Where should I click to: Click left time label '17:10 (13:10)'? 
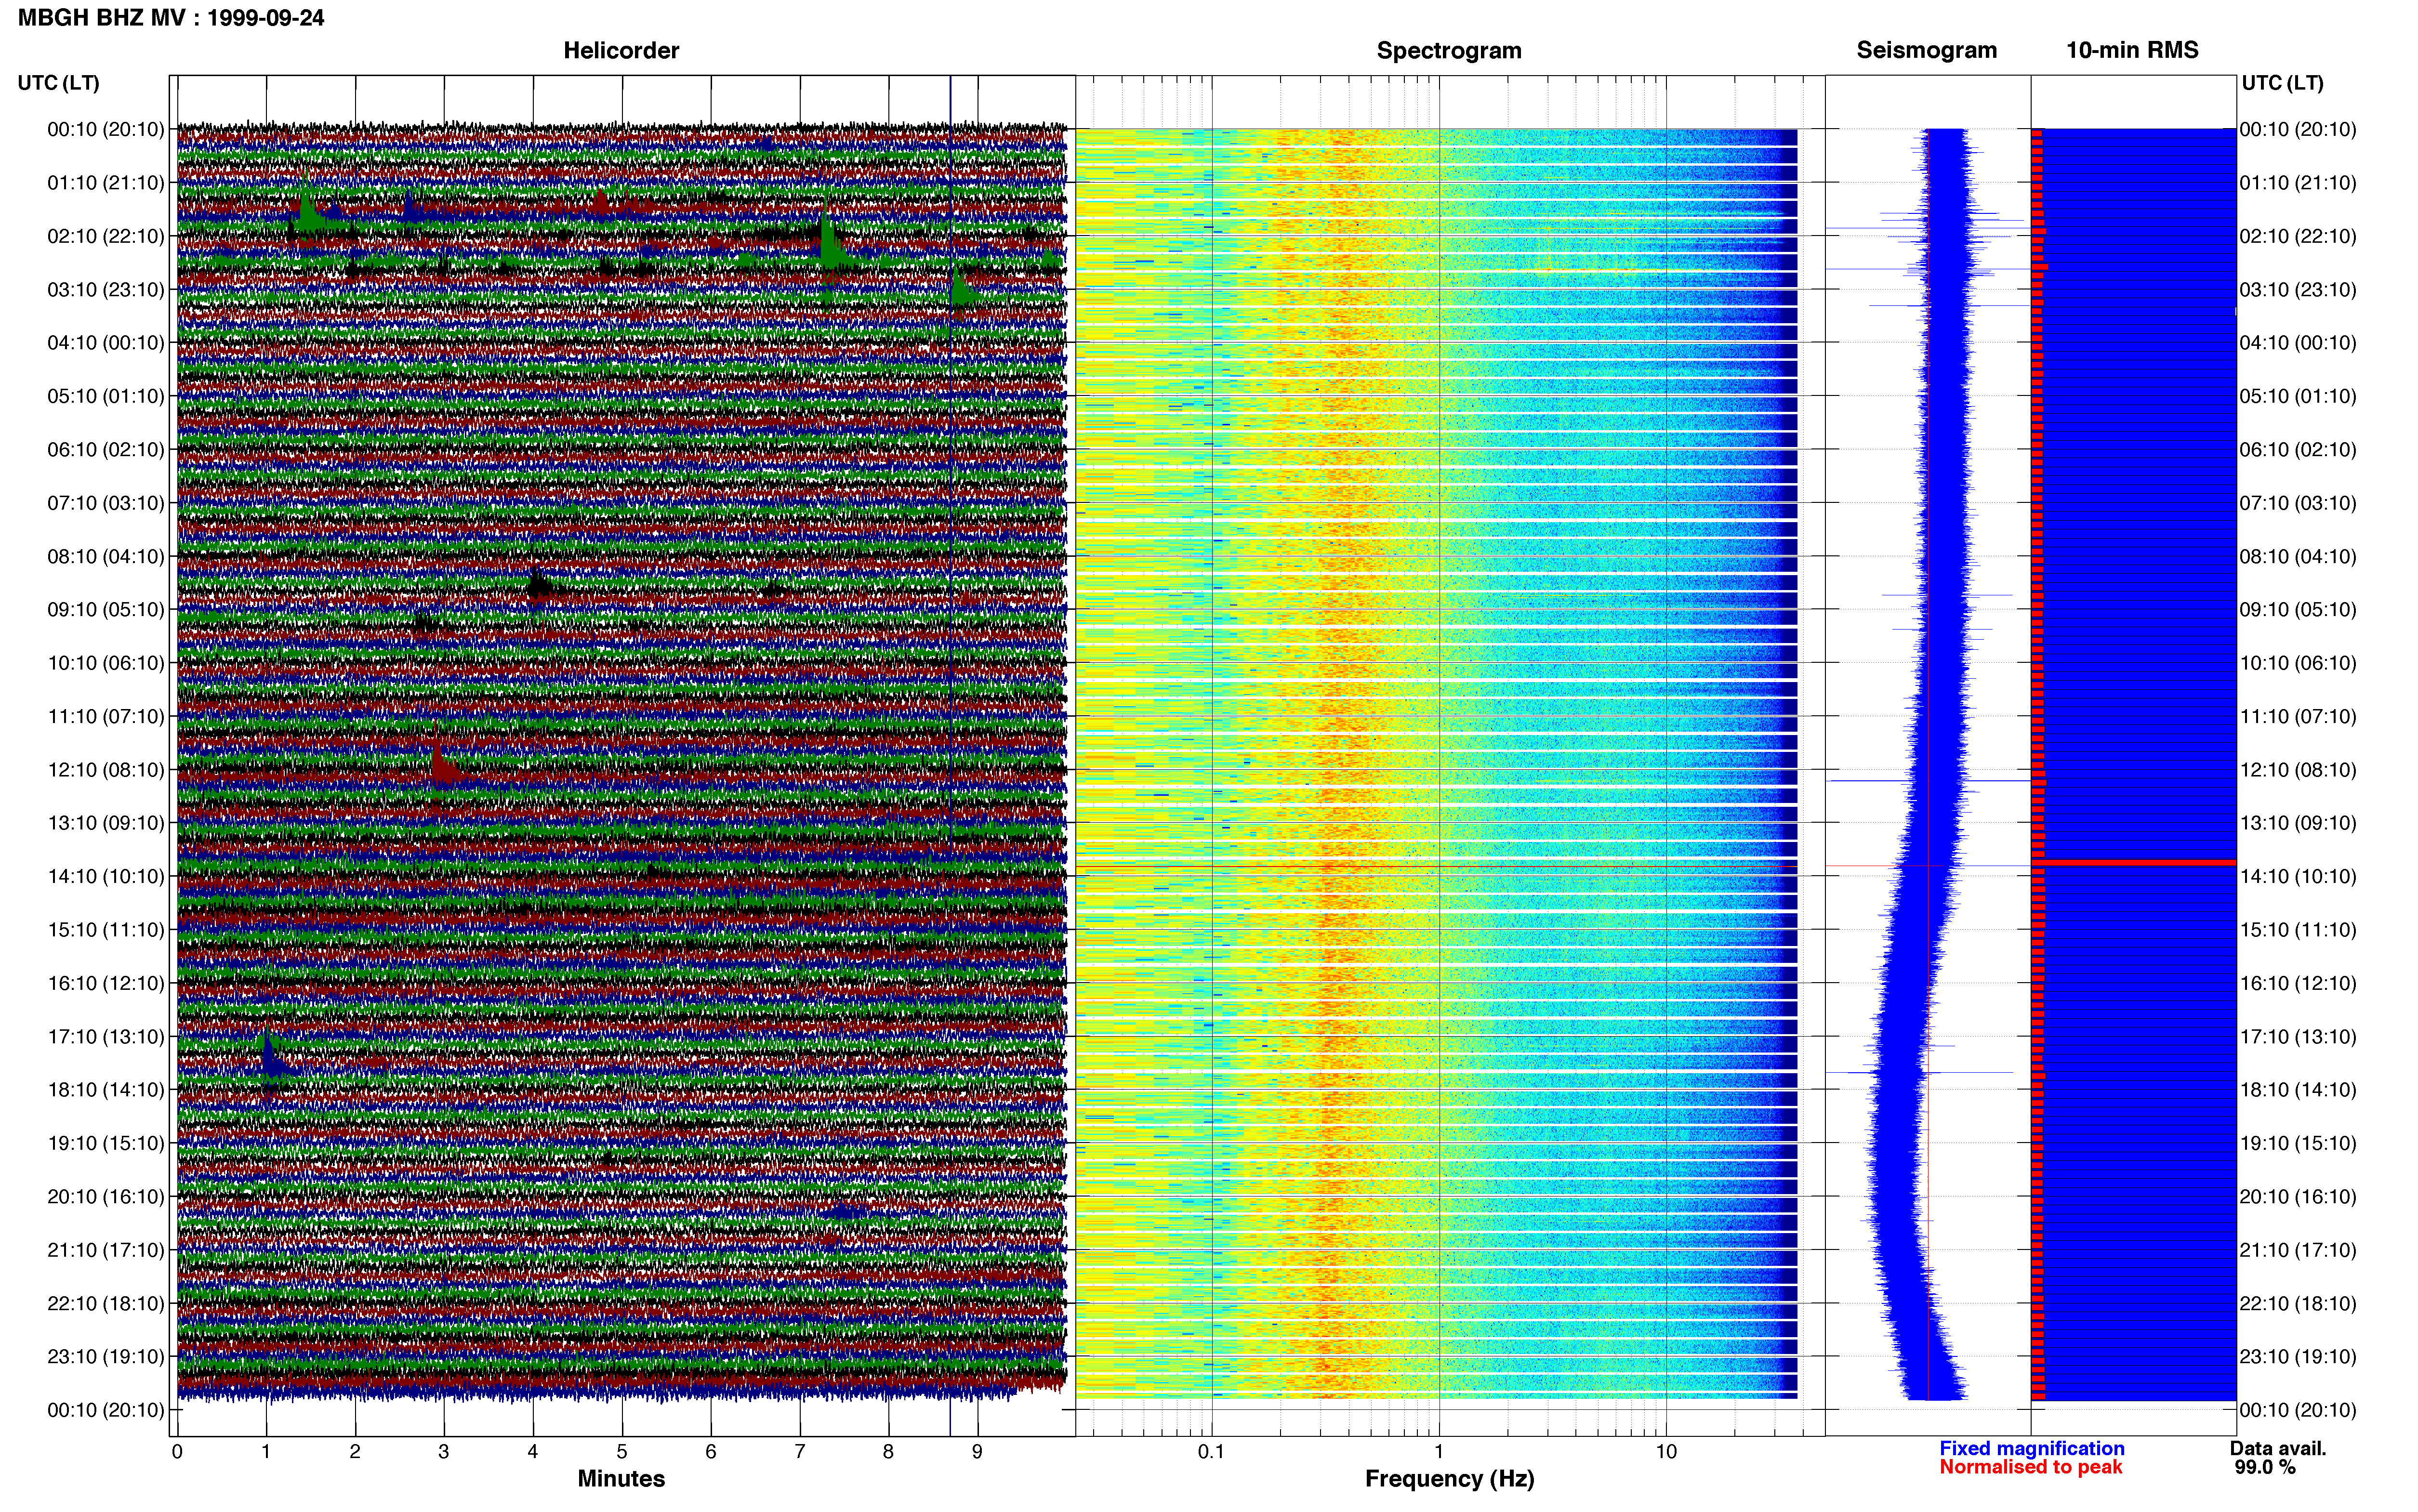pyautogui.click(x=106, y=1036)
